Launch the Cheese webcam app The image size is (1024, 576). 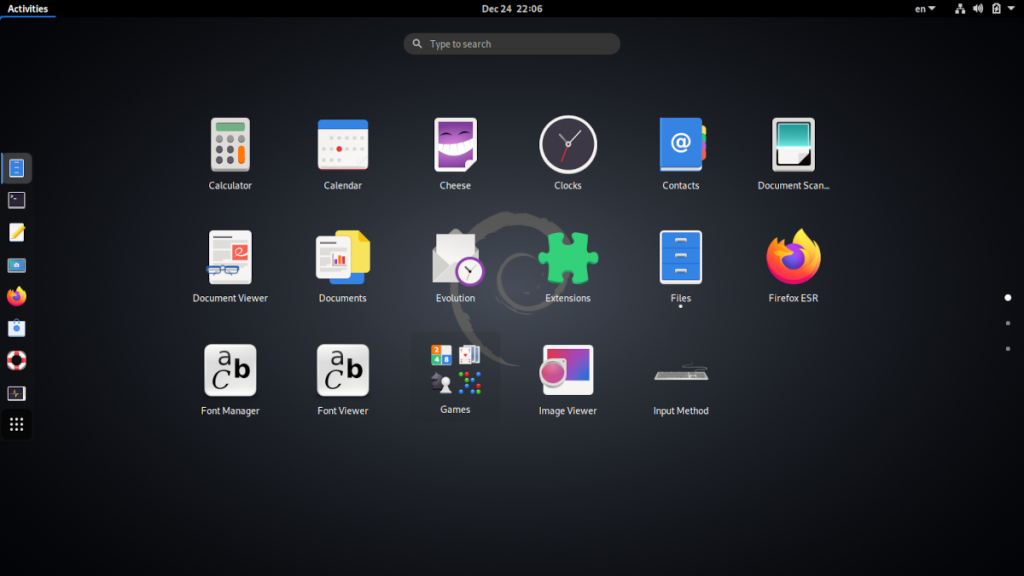point(455,143)
